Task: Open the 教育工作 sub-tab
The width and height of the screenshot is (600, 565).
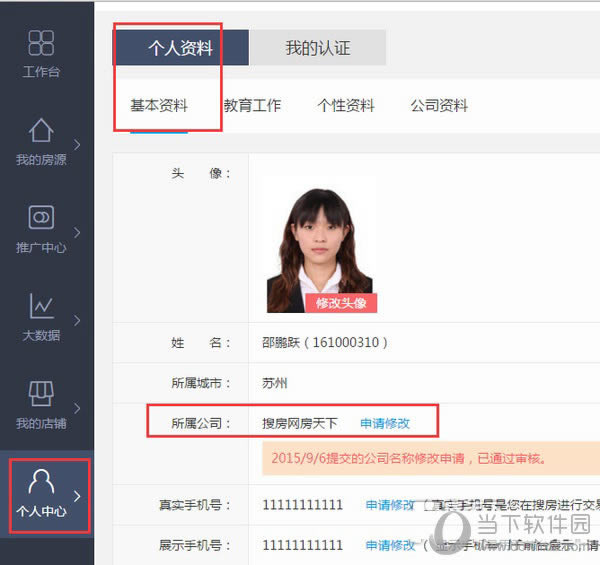Action: coord(252,106)
